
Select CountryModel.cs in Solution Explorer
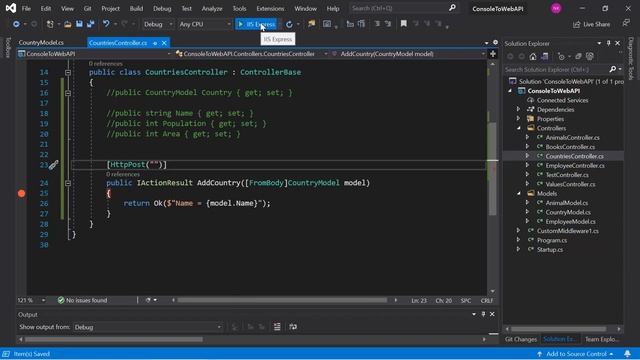click(568, 212)
